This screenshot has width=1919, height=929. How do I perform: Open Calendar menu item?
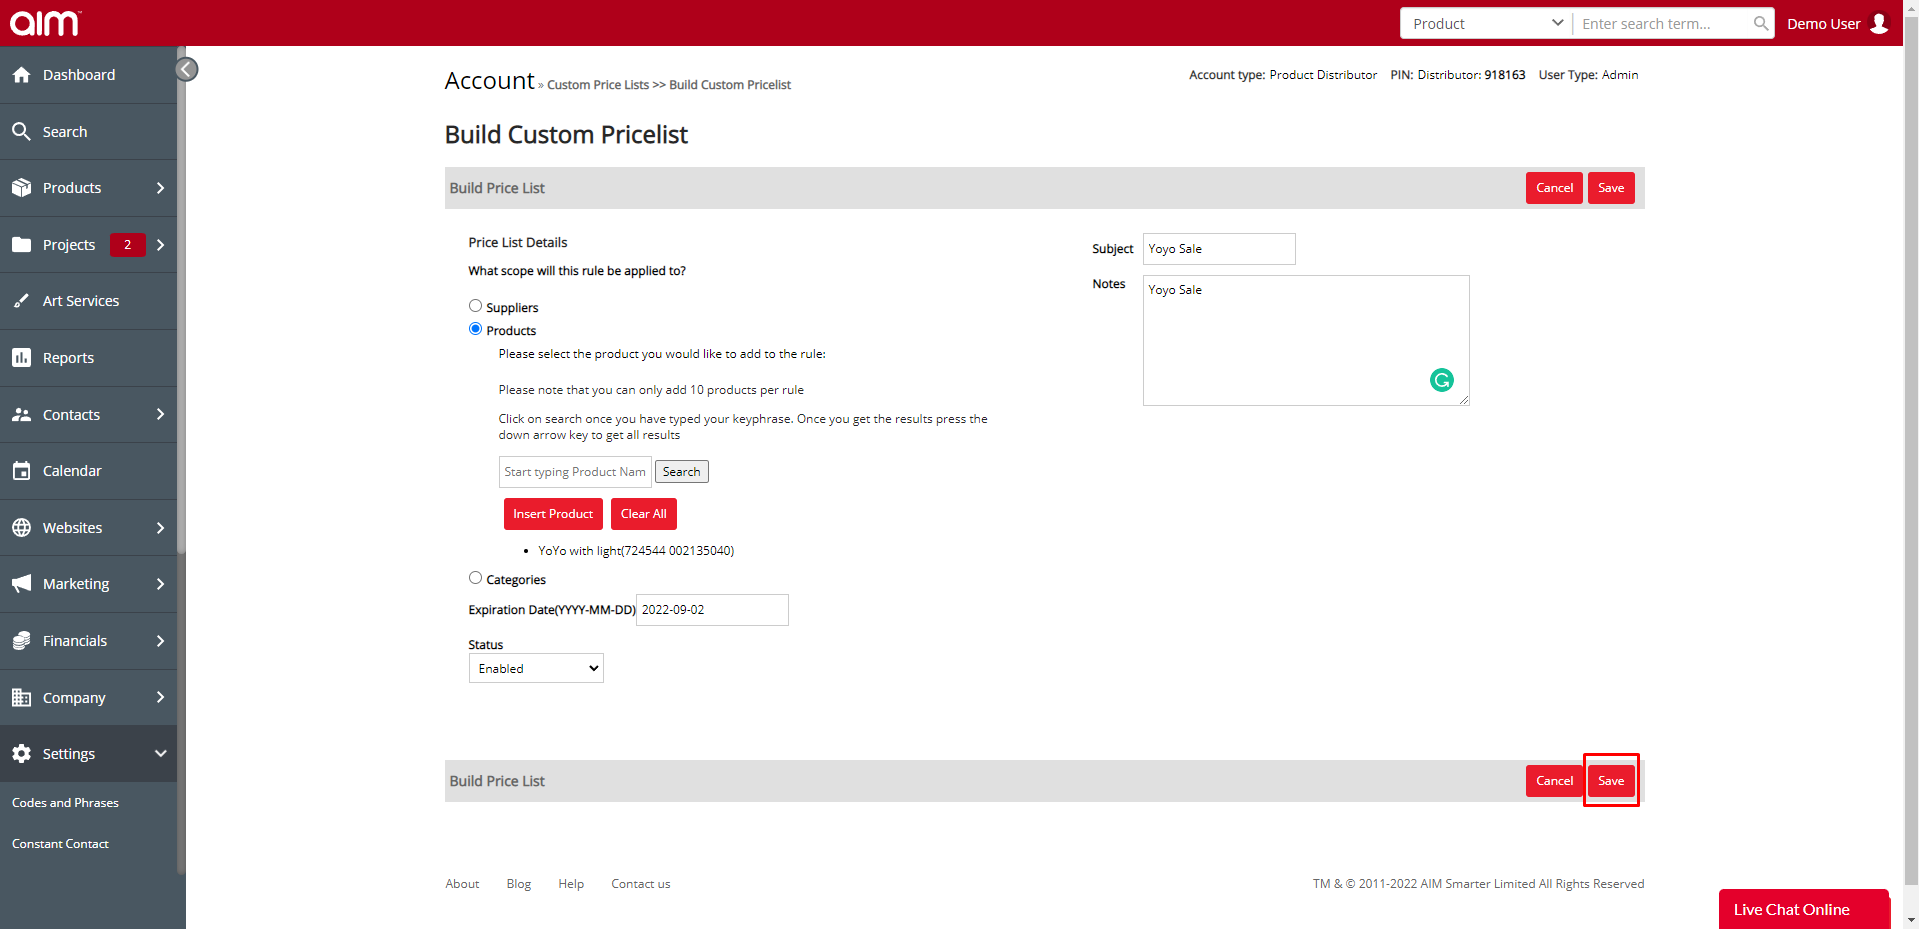pyautogui.click(x=88, y=471)
